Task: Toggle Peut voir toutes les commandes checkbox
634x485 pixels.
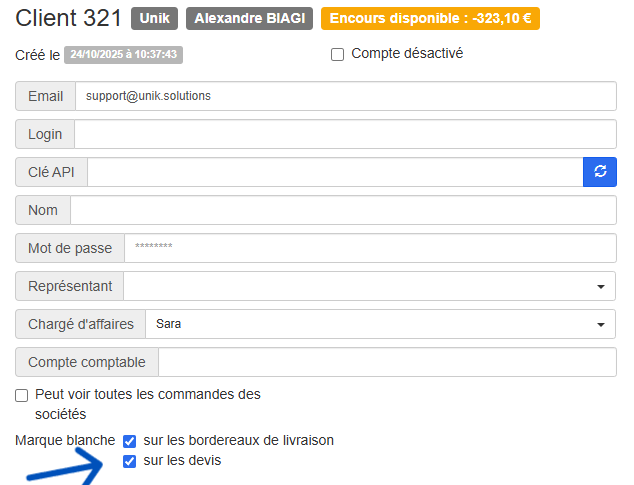Action: (x=22, y=395)
